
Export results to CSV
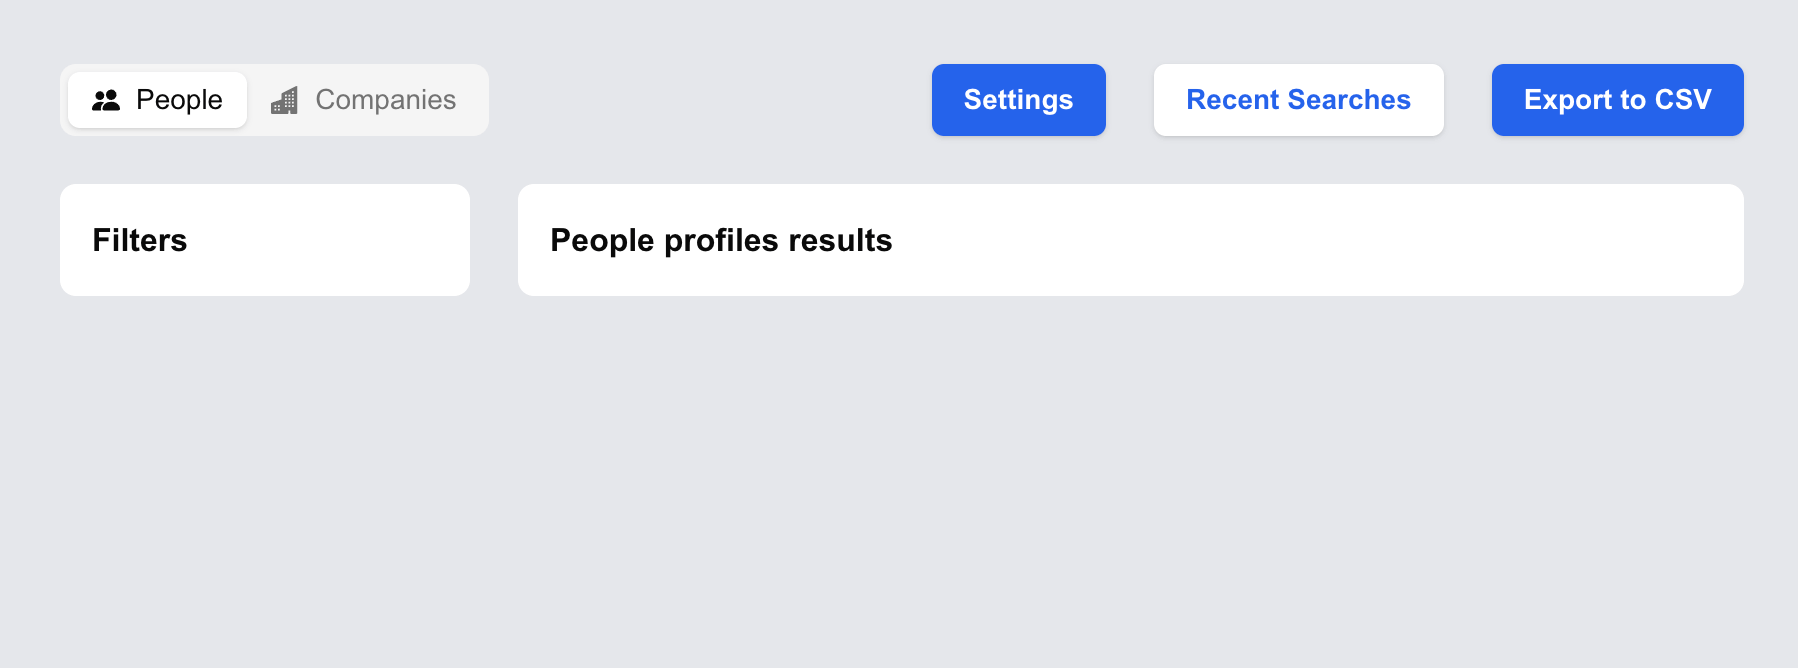[1618, 100]
